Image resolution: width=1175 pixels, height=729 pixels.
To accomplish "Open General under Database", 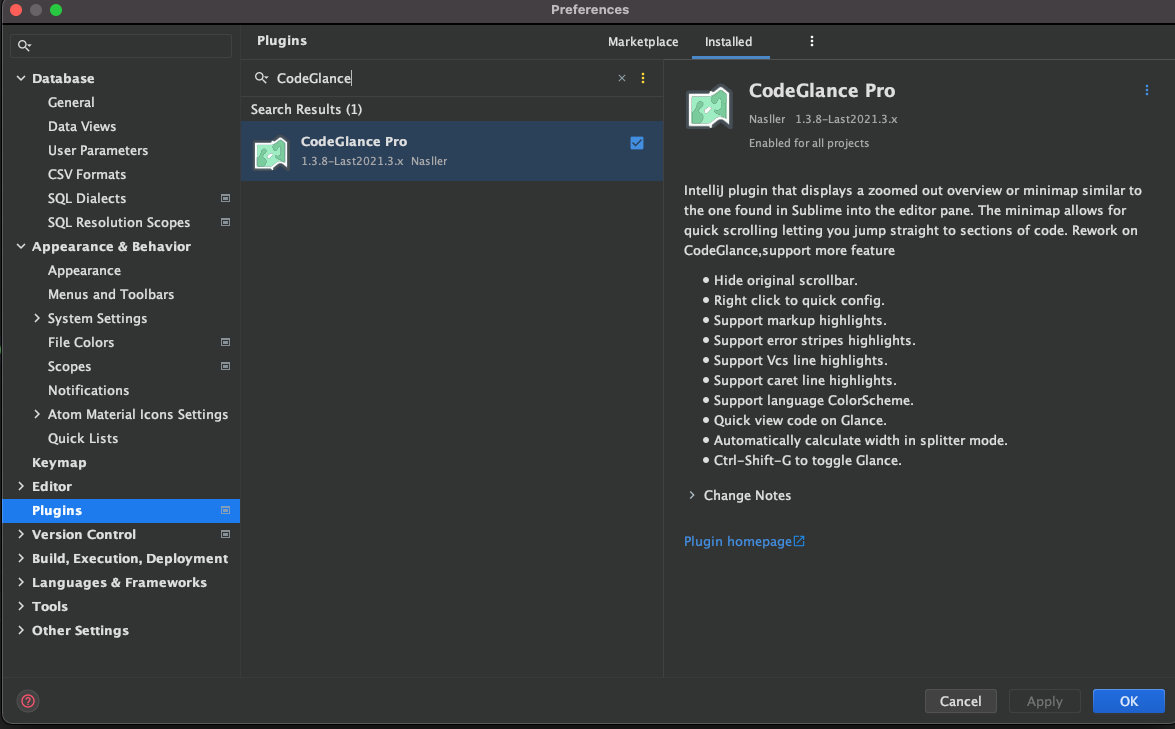I will click(71, 102).
